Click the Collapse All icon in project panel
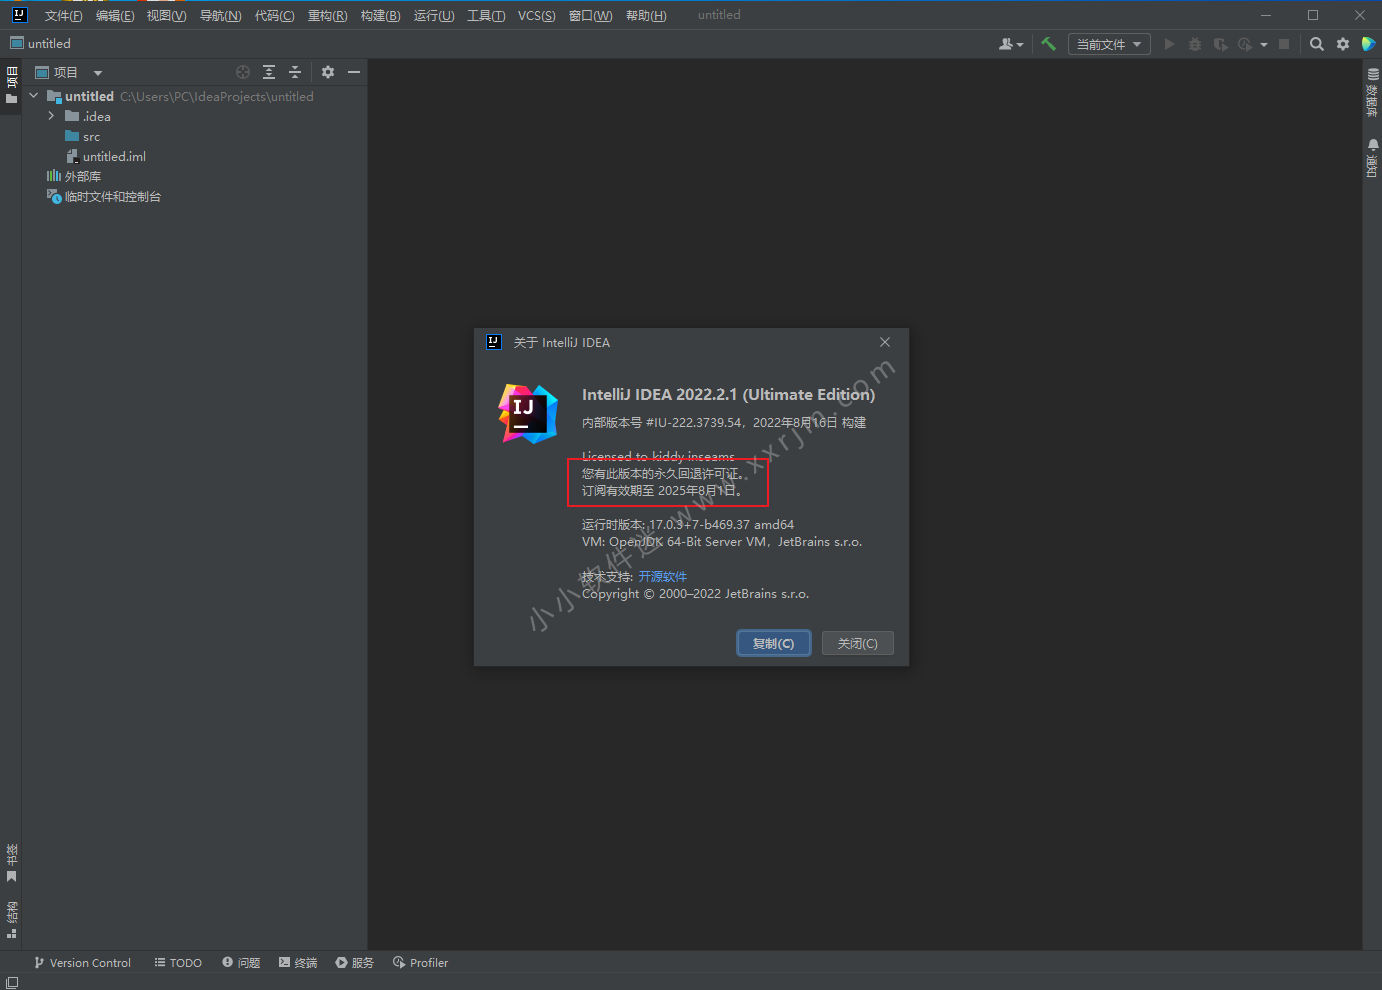This screenshot has width=1382, height=990. [295, 72]
